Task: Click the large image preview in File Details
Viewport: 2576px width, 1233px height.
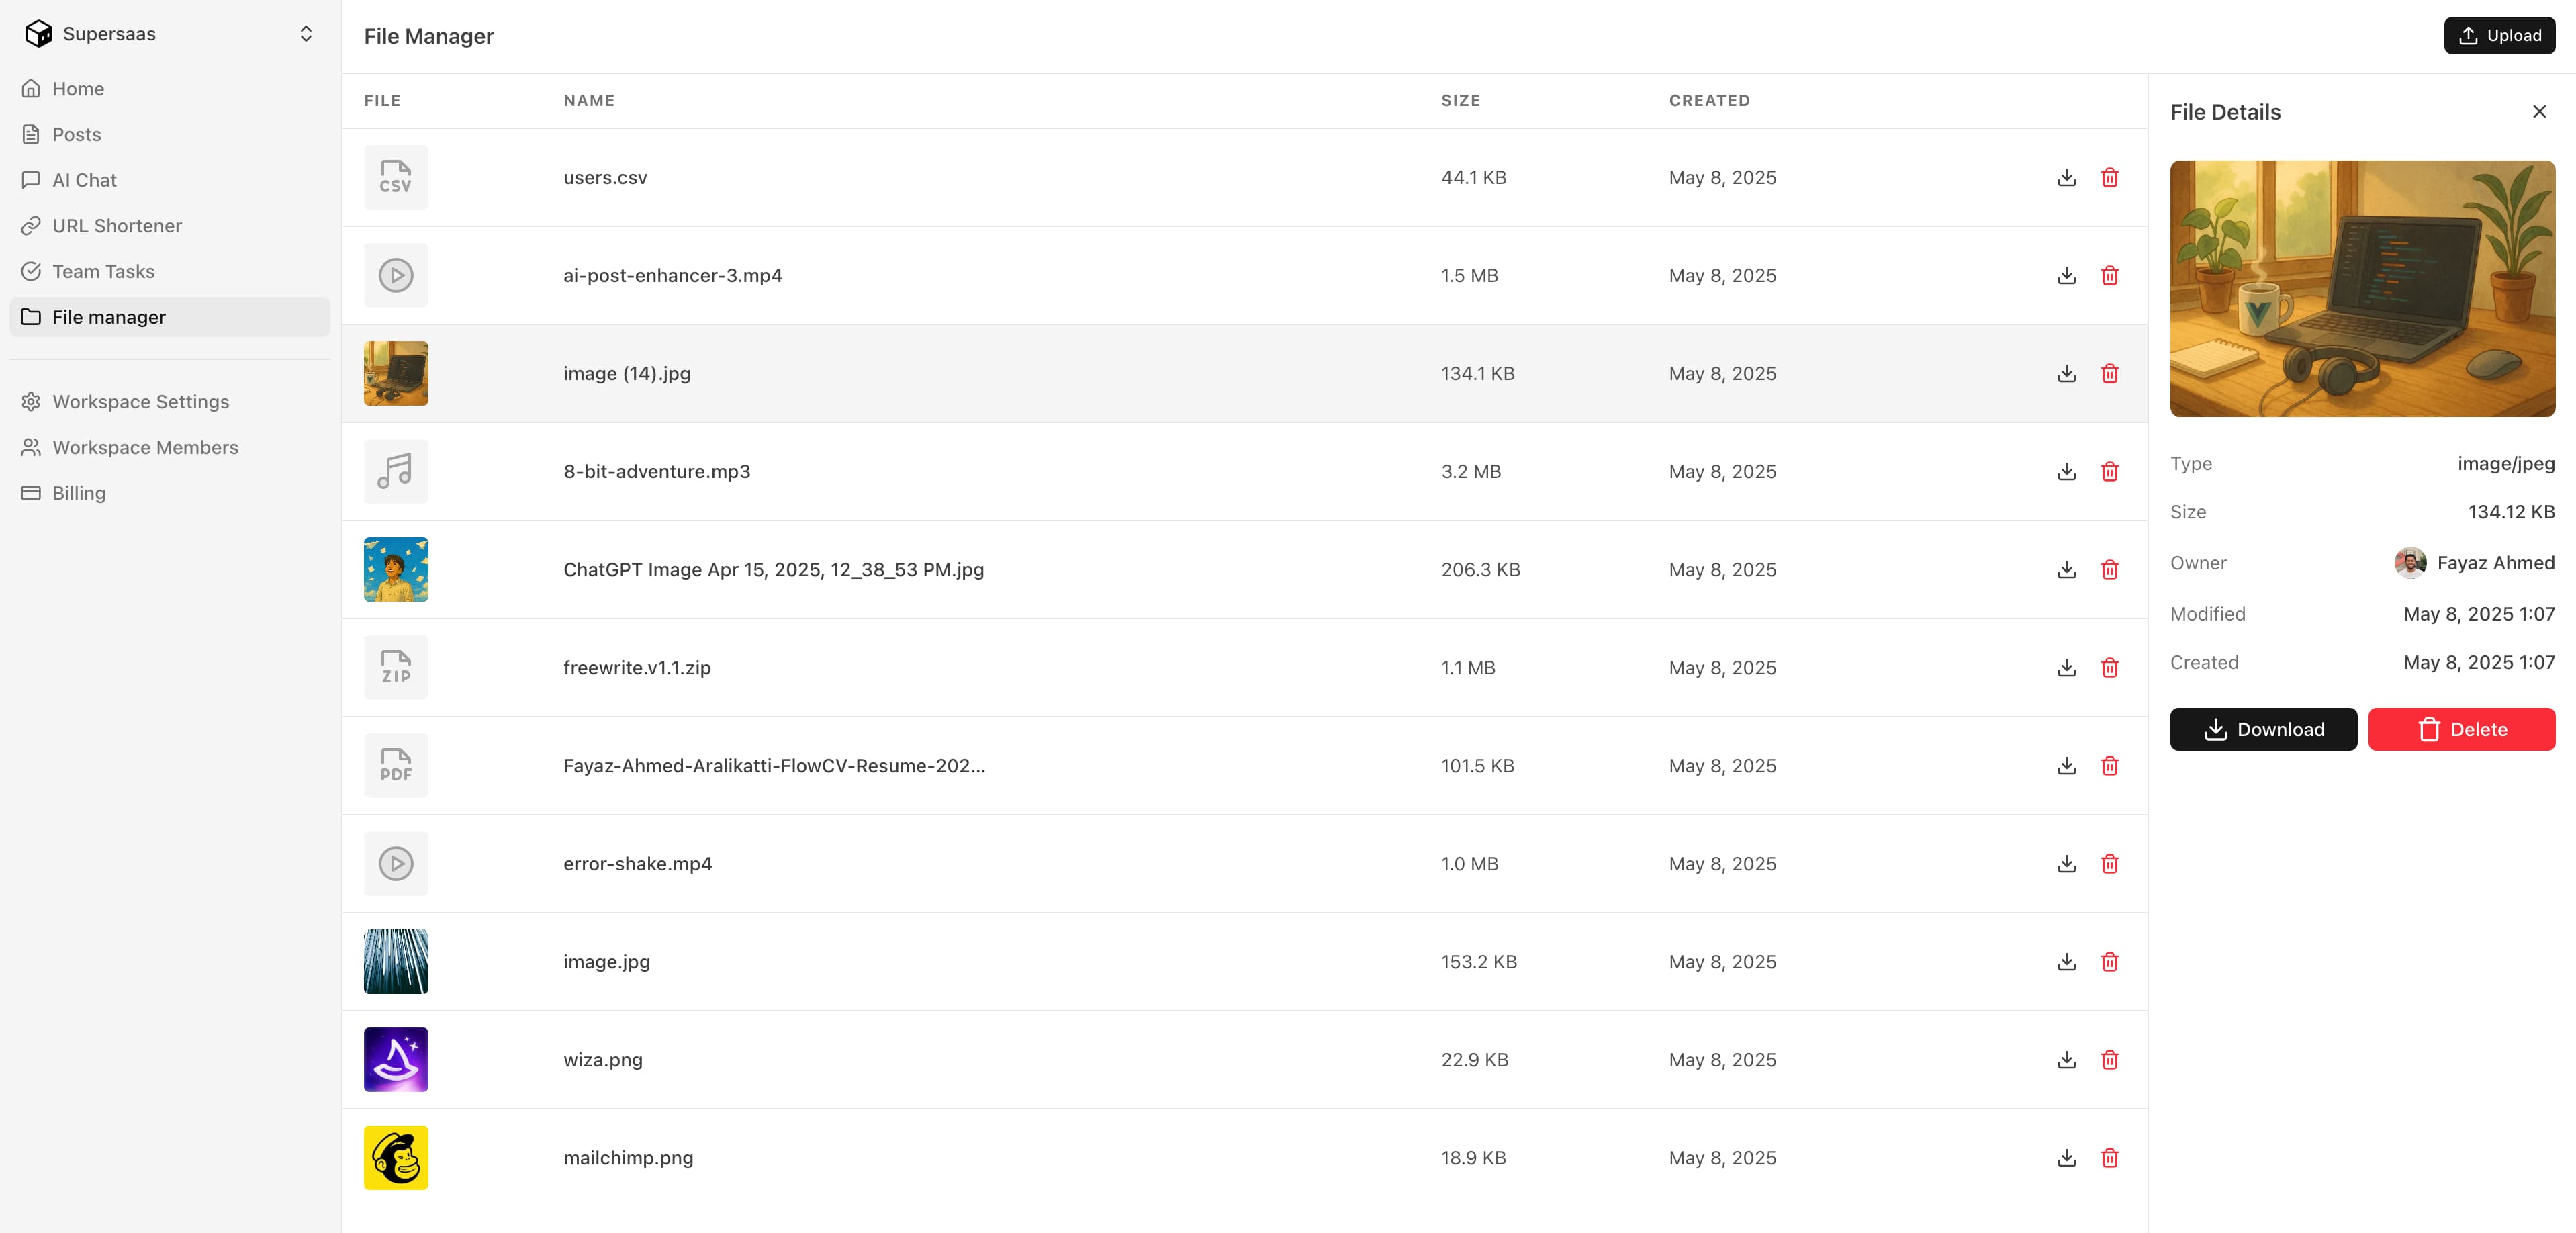Action: pos(2361,289)
